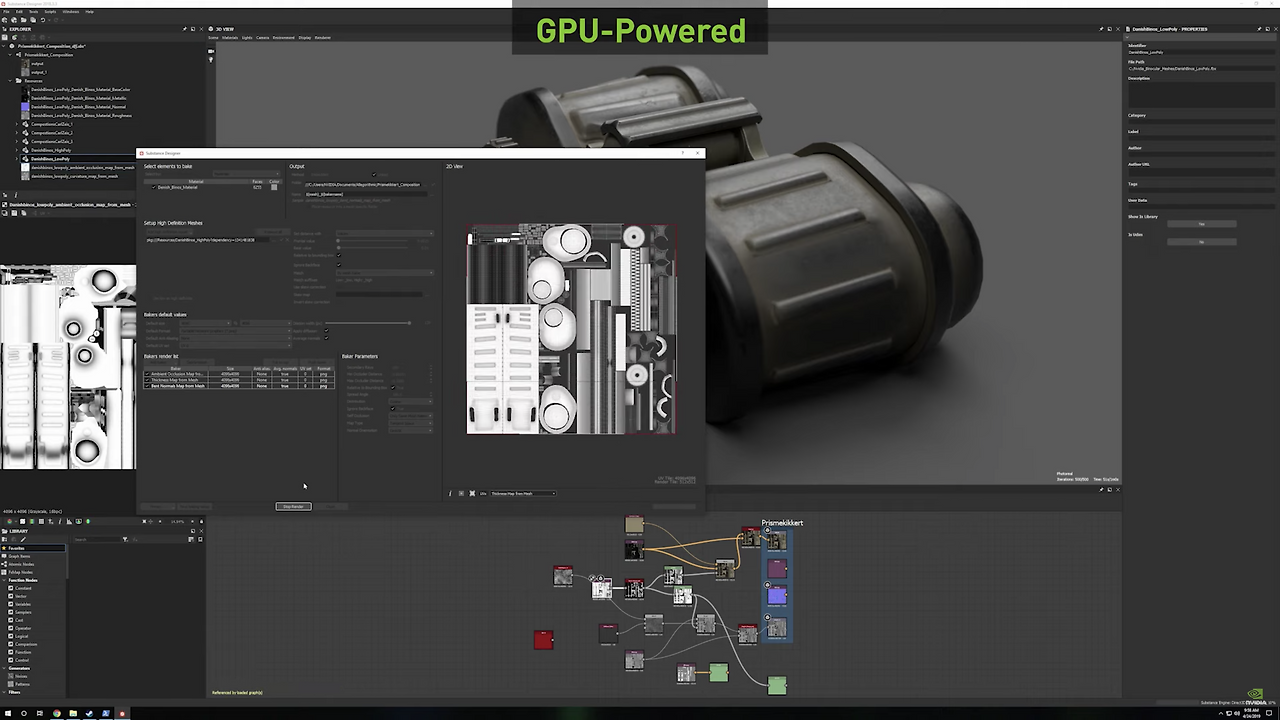This screenshot has width=1280, height=720.
Task: Open the Windows menu
Action: [x=71, y=12]
